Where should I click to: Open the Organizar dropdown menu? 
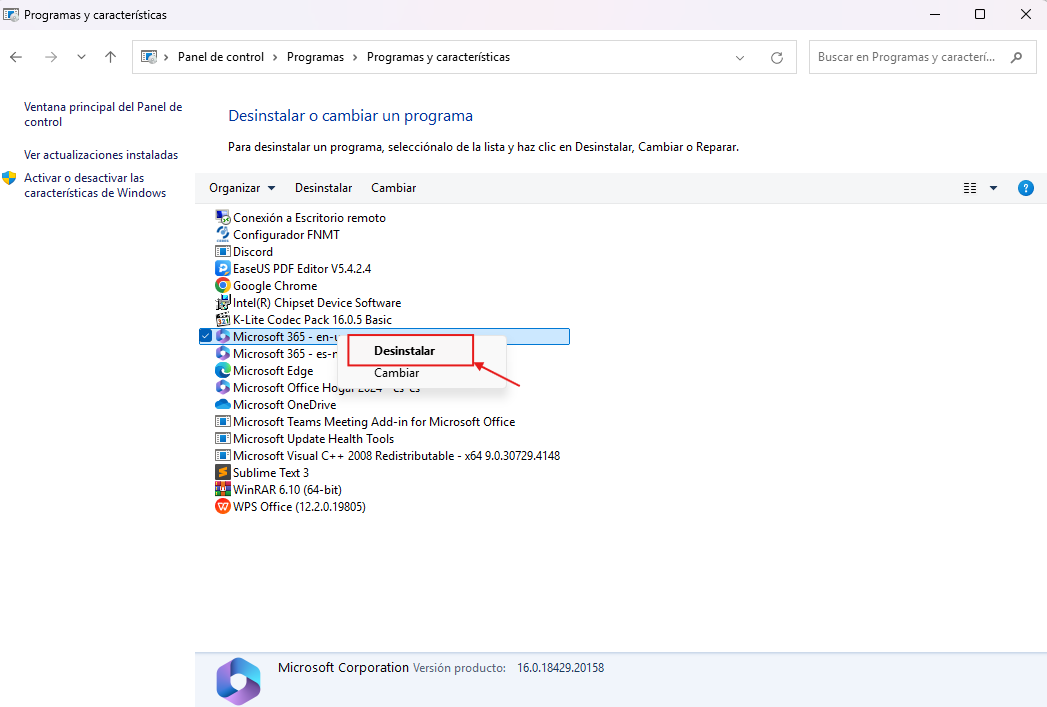coord(242,188)
